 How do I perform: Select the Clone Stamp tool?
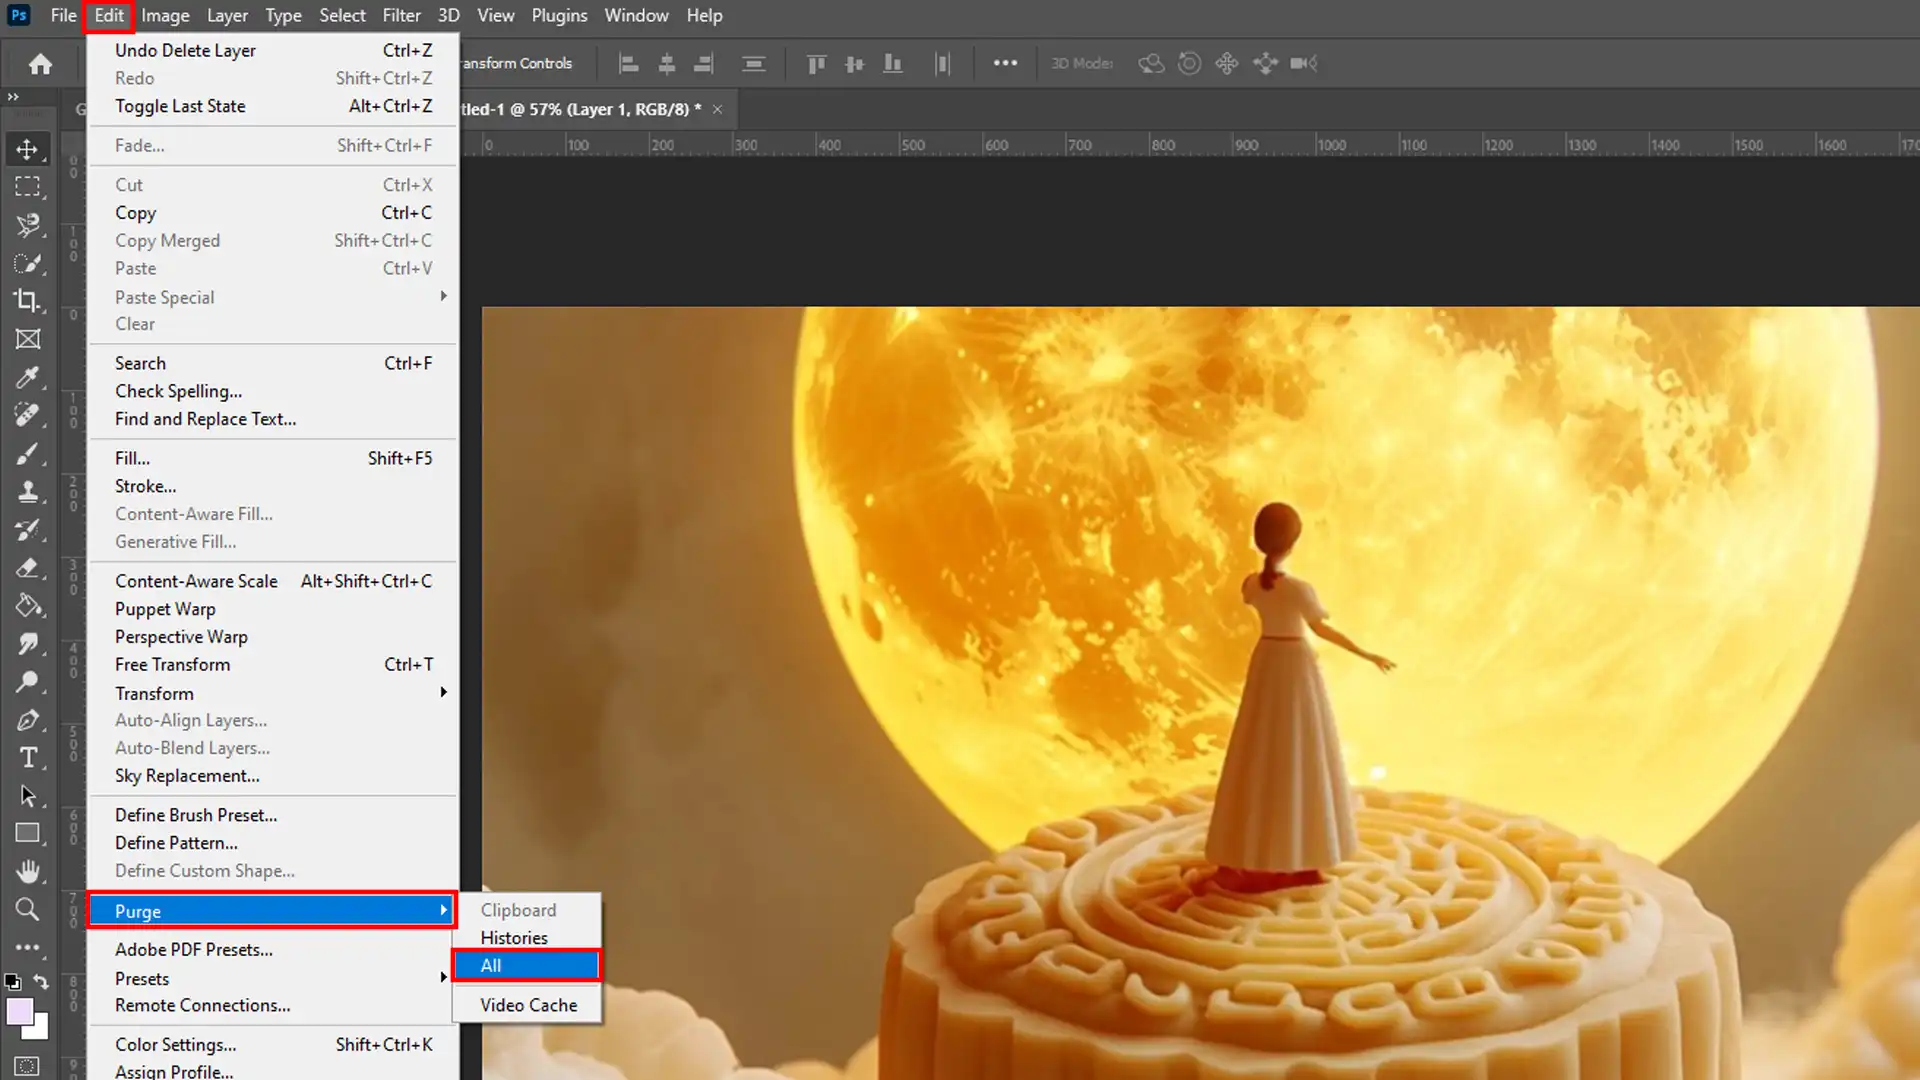[x=27, y=492]
